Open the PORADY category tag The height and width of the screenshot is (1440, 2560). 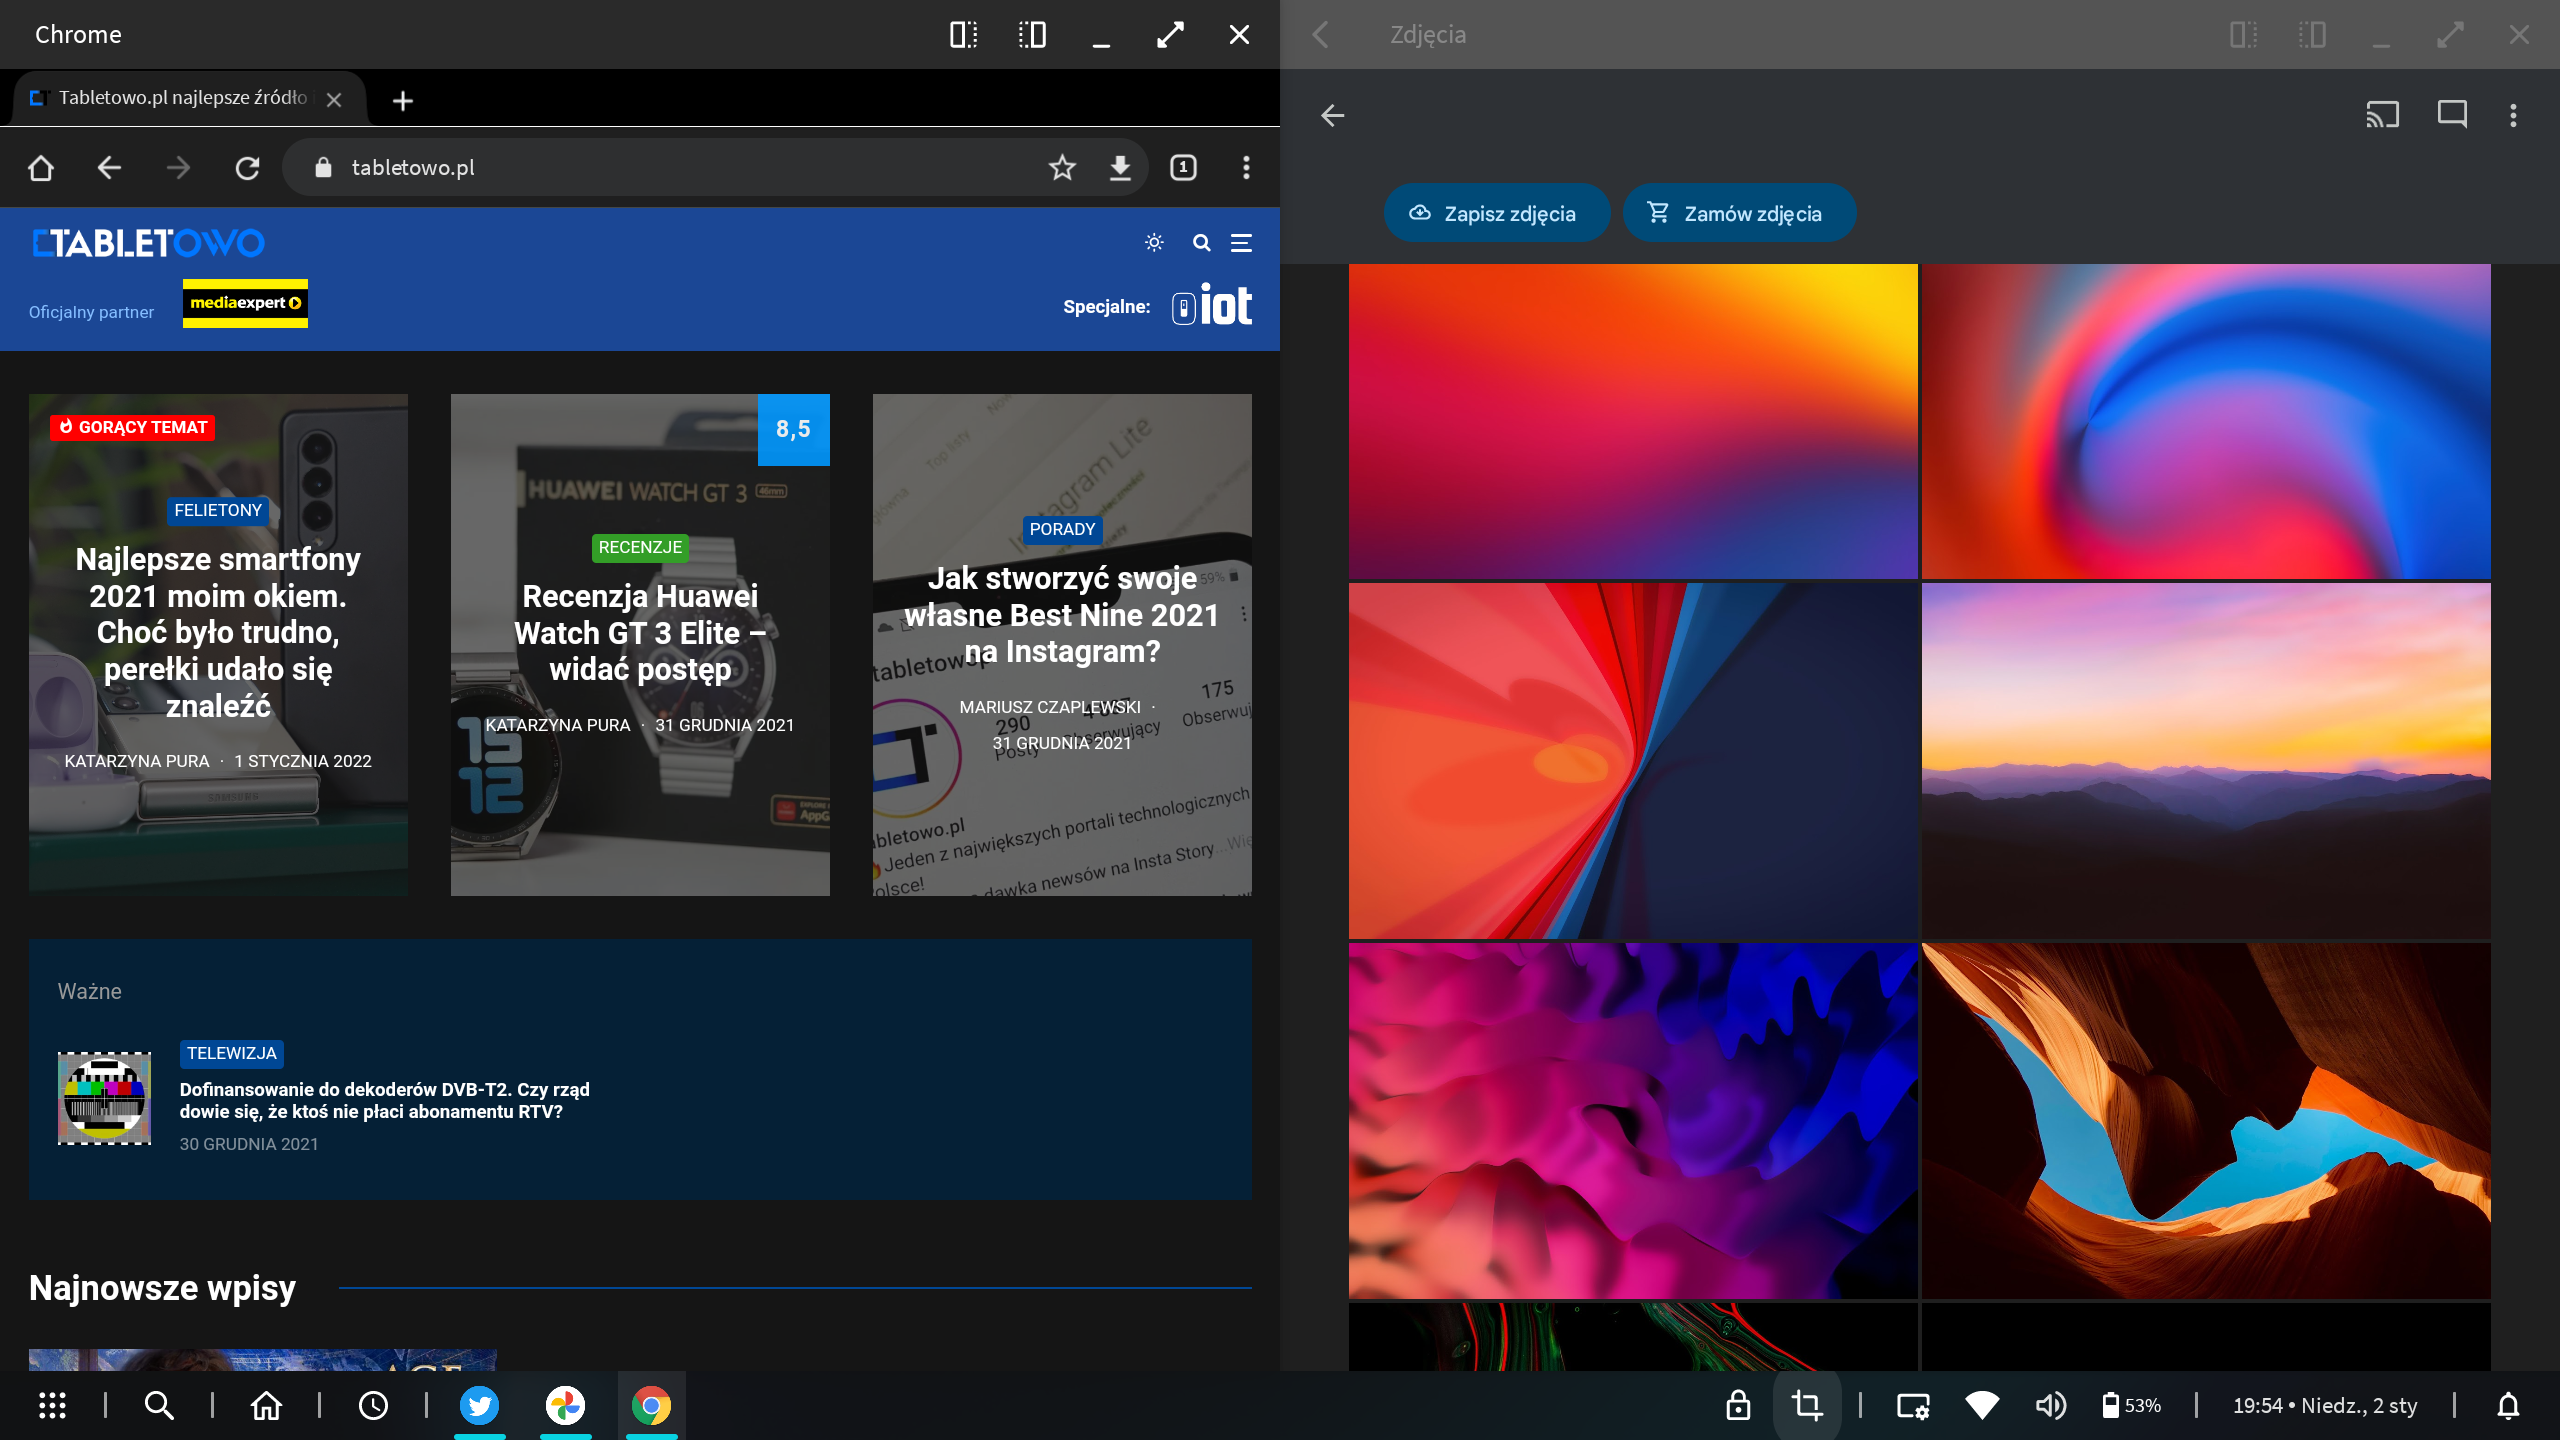point(1062,530)
